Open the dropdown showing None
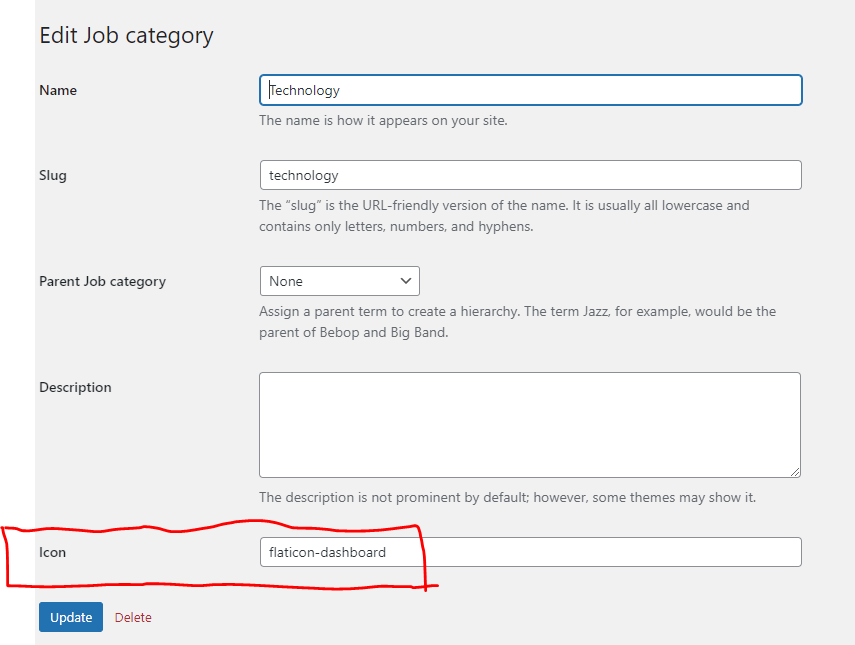Screen dimensions: 855x645 pos(340,281)
